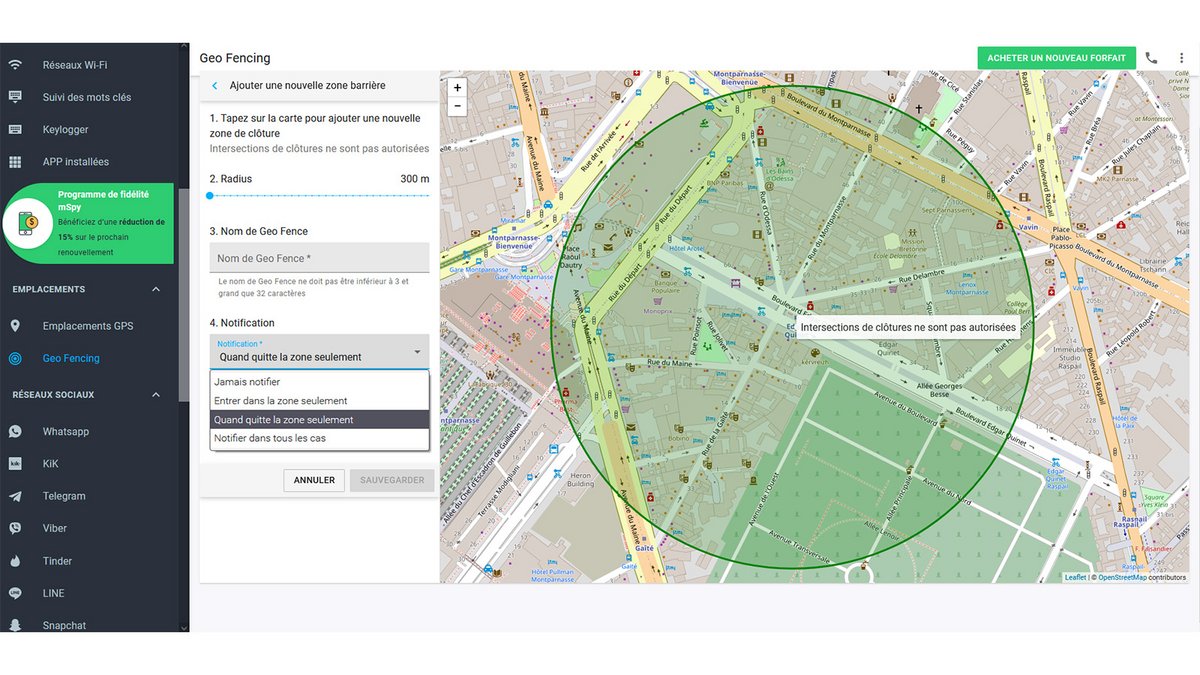Zoom in the map with plus button
1200x675 pixels.
point(457,88)
